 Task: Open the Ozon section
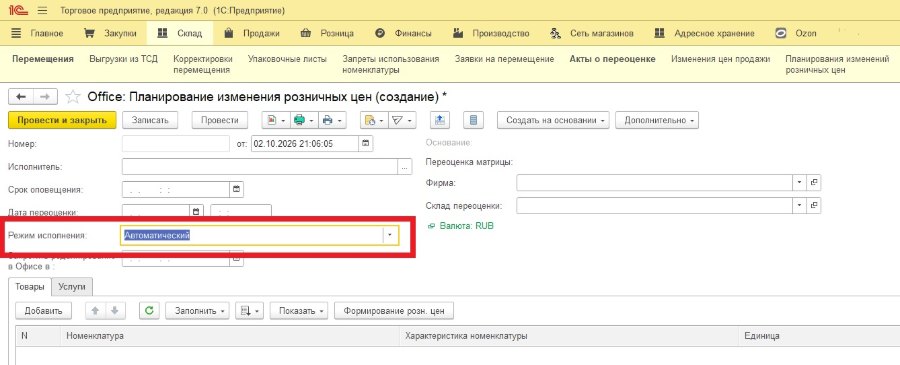point(796,33)
